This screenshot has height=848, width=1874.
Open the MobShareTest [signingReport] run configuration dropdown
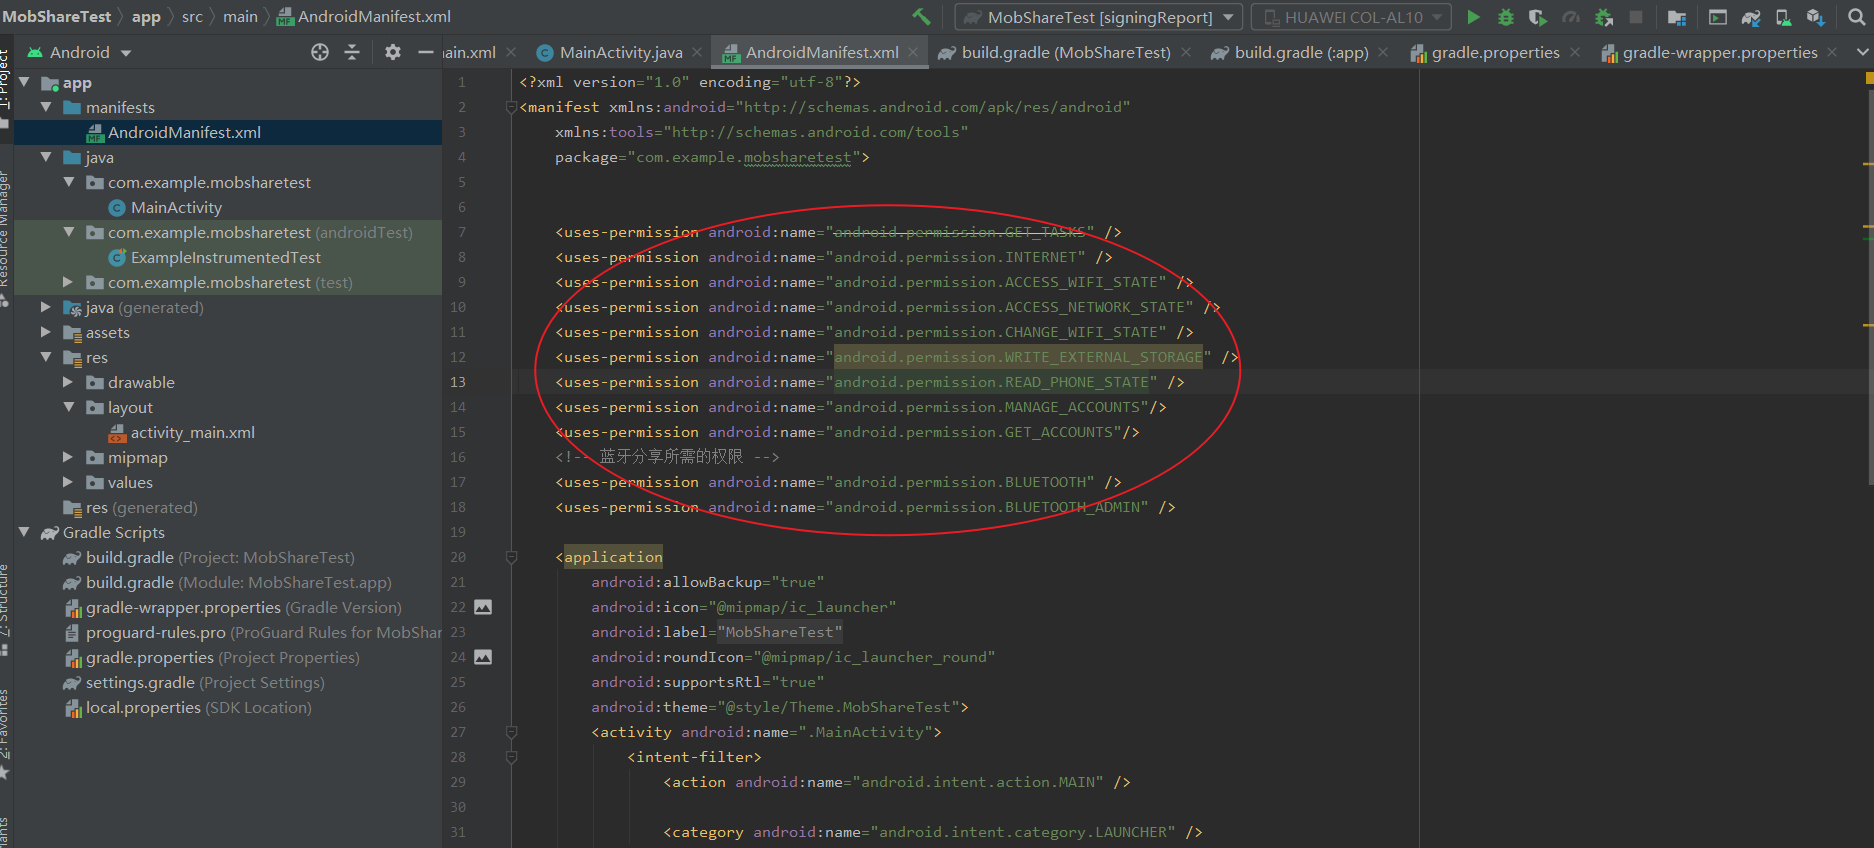(1099, 17)
